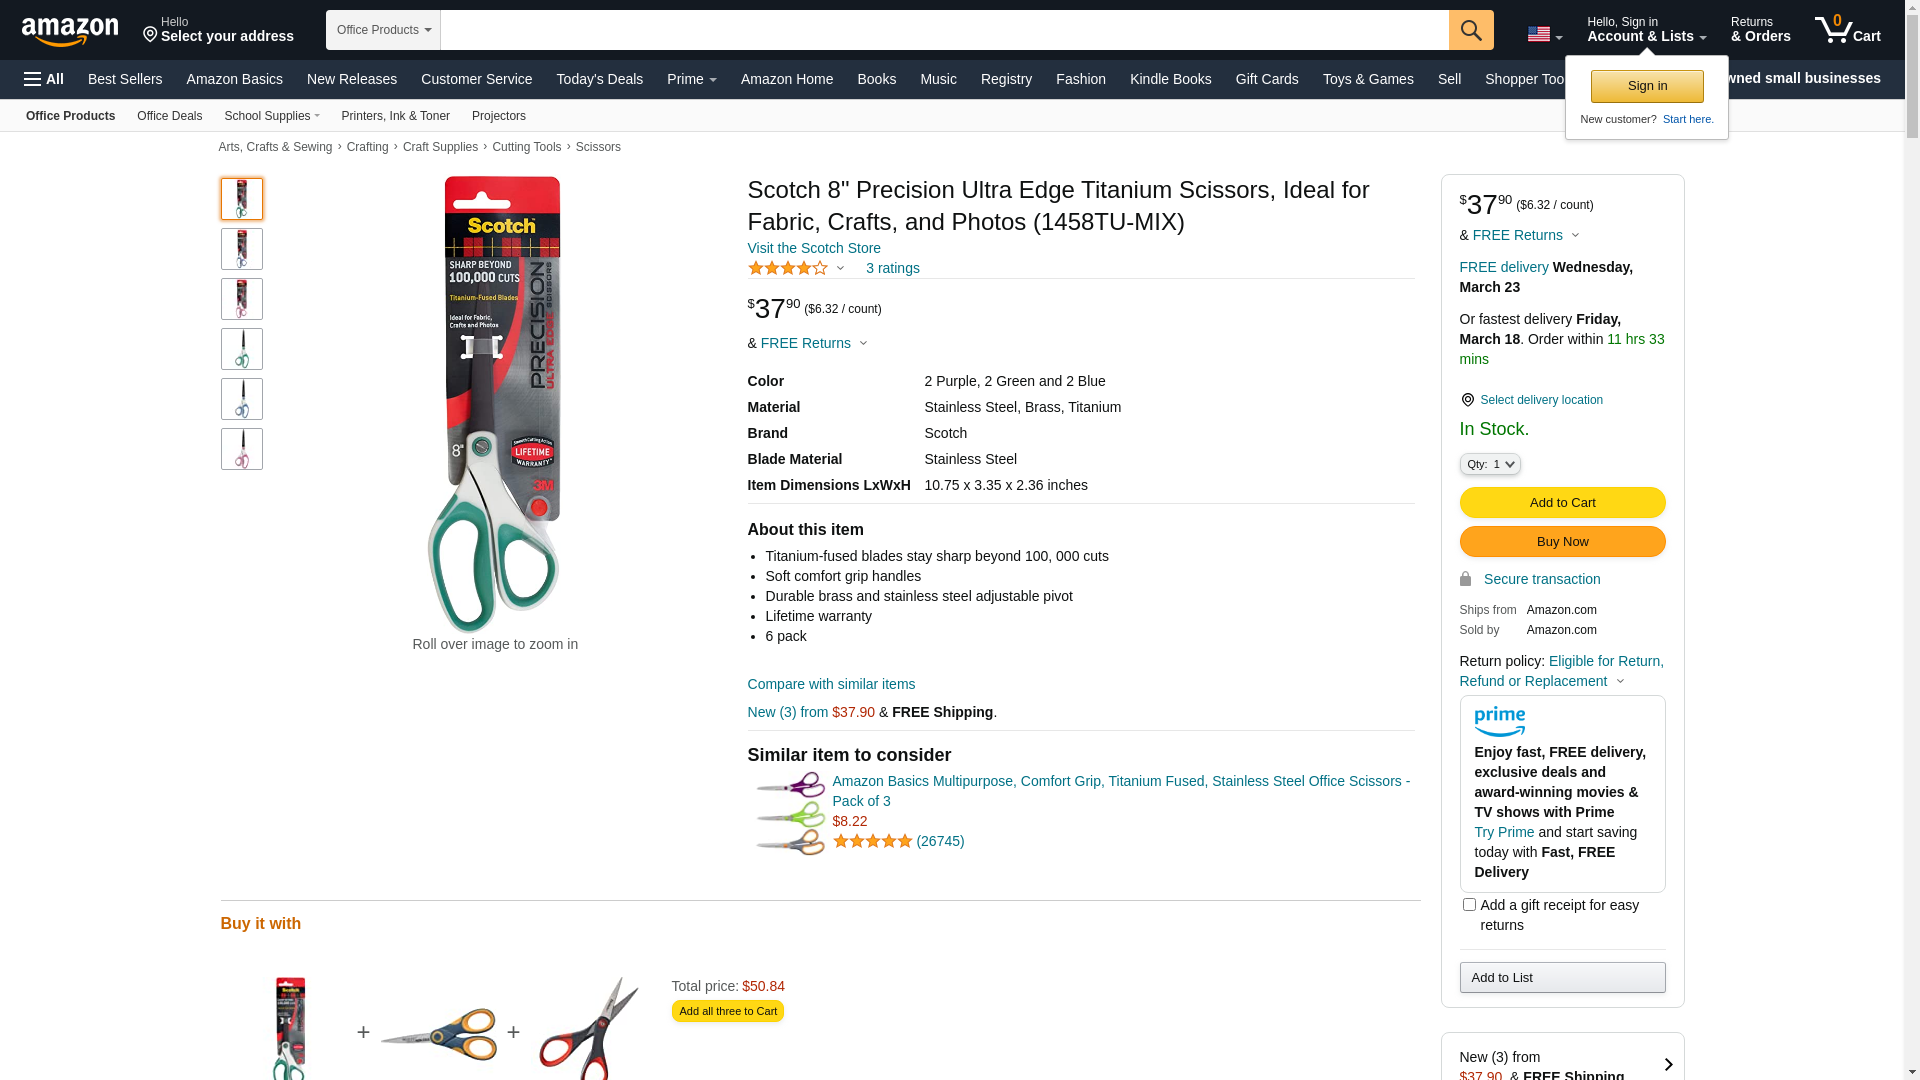1920x1080 pixels.
Task: Click the US flag language selector
Action: pos(1544,34)
